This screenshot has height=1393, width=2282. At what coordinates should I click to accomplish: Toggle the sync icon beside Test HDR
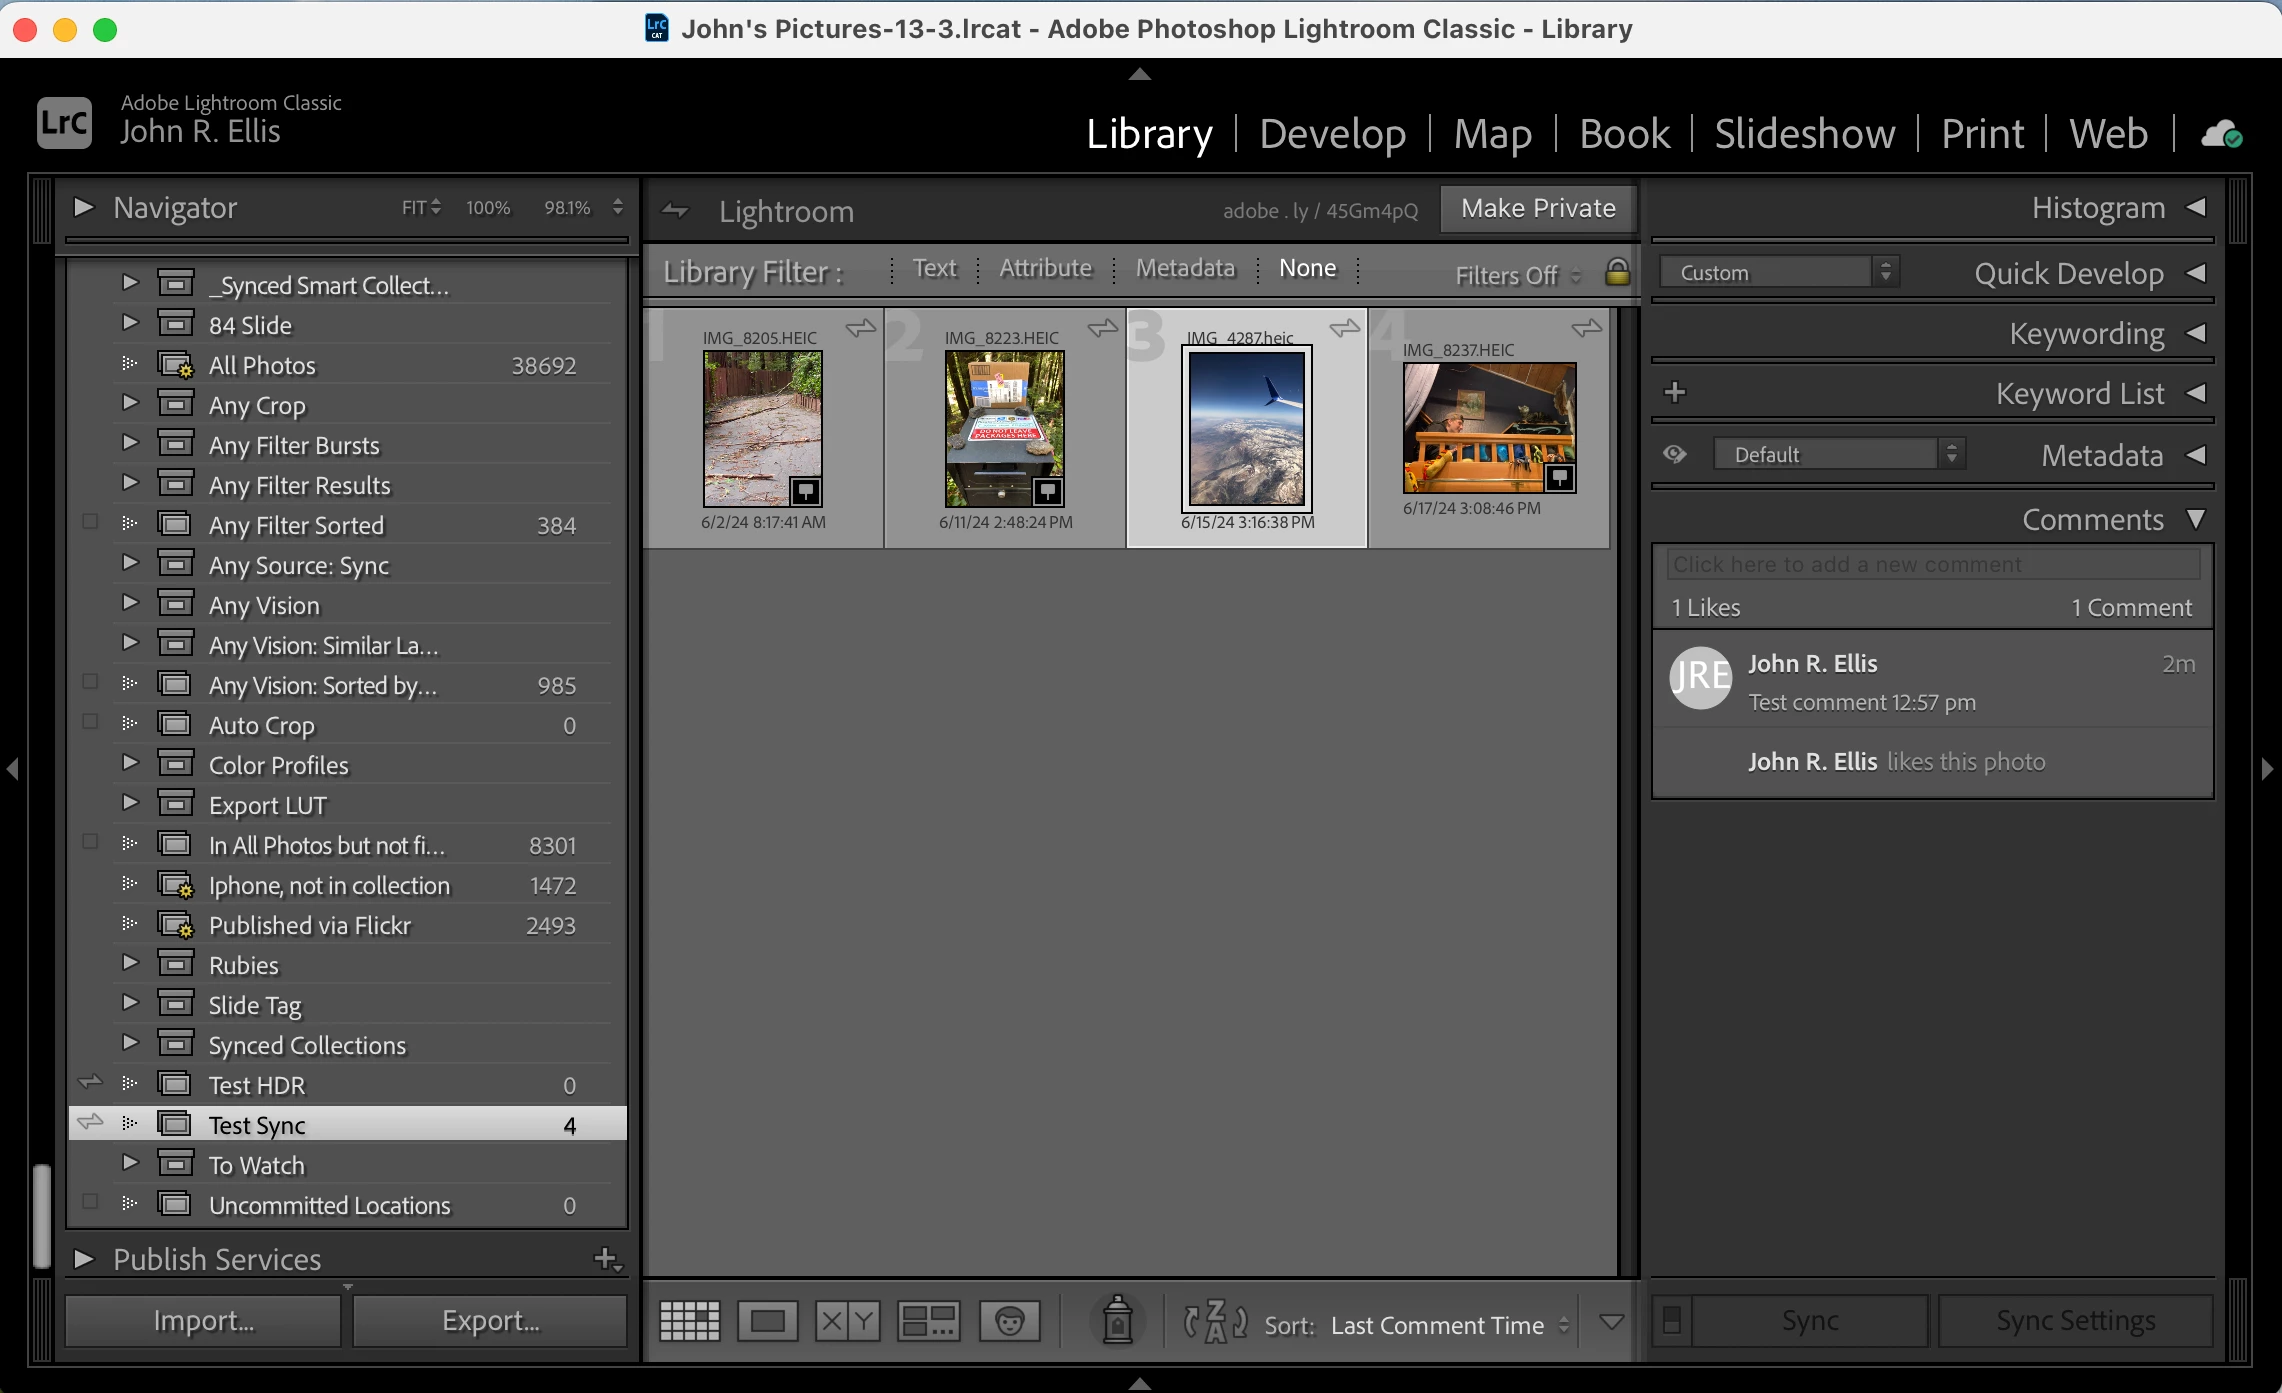click(x=90, y=1082)
